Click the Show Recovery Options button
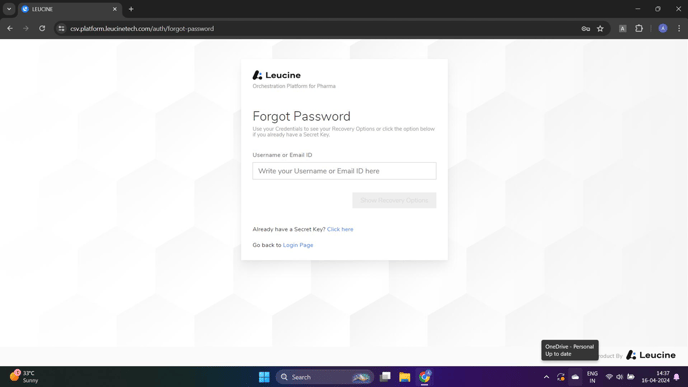The width and height of the screenshot is (688, 387). (394, 200)
